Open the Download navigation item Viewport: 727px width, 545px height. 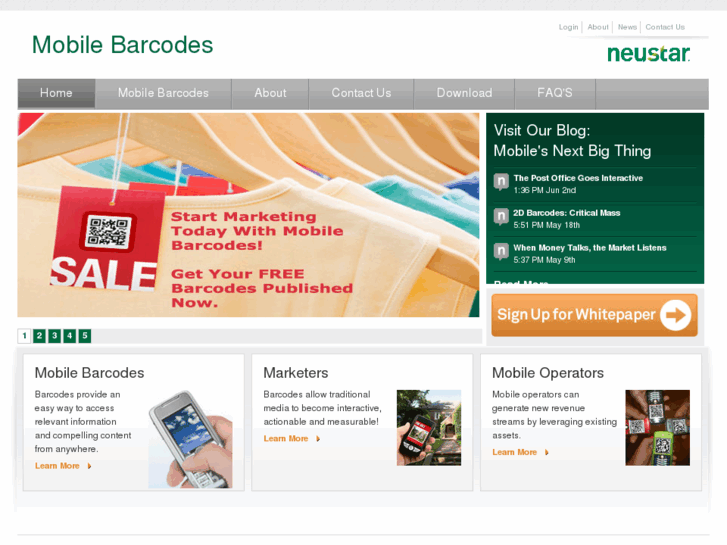(464, 93)
